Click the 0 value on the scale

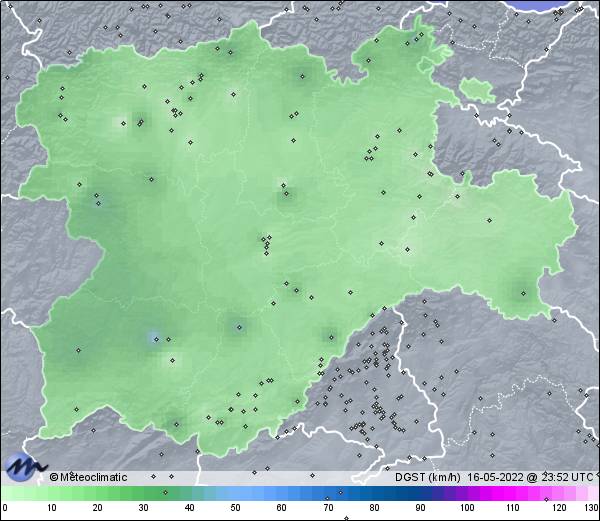click(x=5, y=508)
